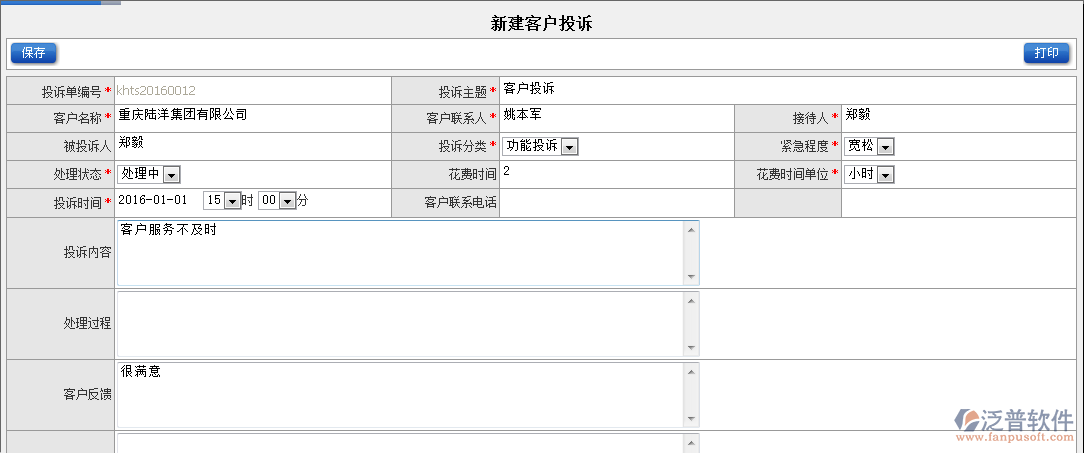Click the 花费时间 input field

tap(615, 174)
